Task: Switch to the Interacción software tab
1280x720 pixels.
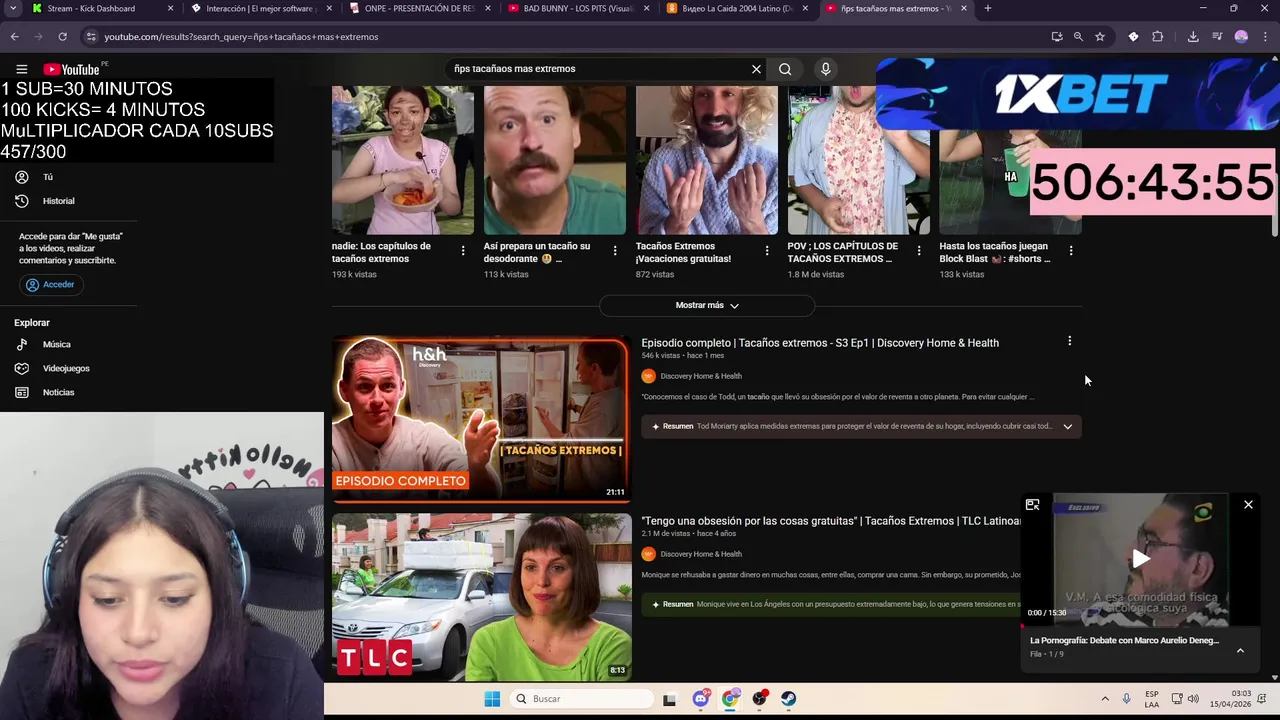Action: pos(260,8)
